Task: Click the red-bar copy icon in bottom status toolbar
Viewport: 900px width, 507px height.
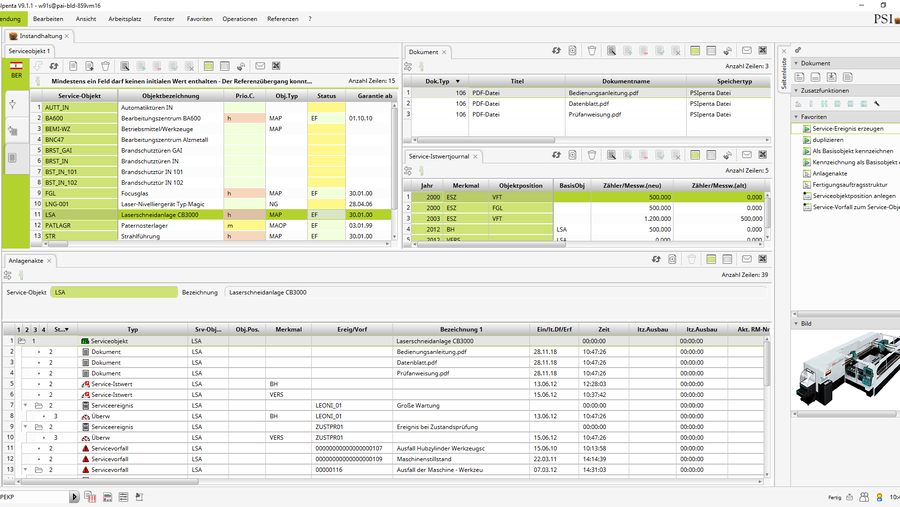Action: pos(90,497)
